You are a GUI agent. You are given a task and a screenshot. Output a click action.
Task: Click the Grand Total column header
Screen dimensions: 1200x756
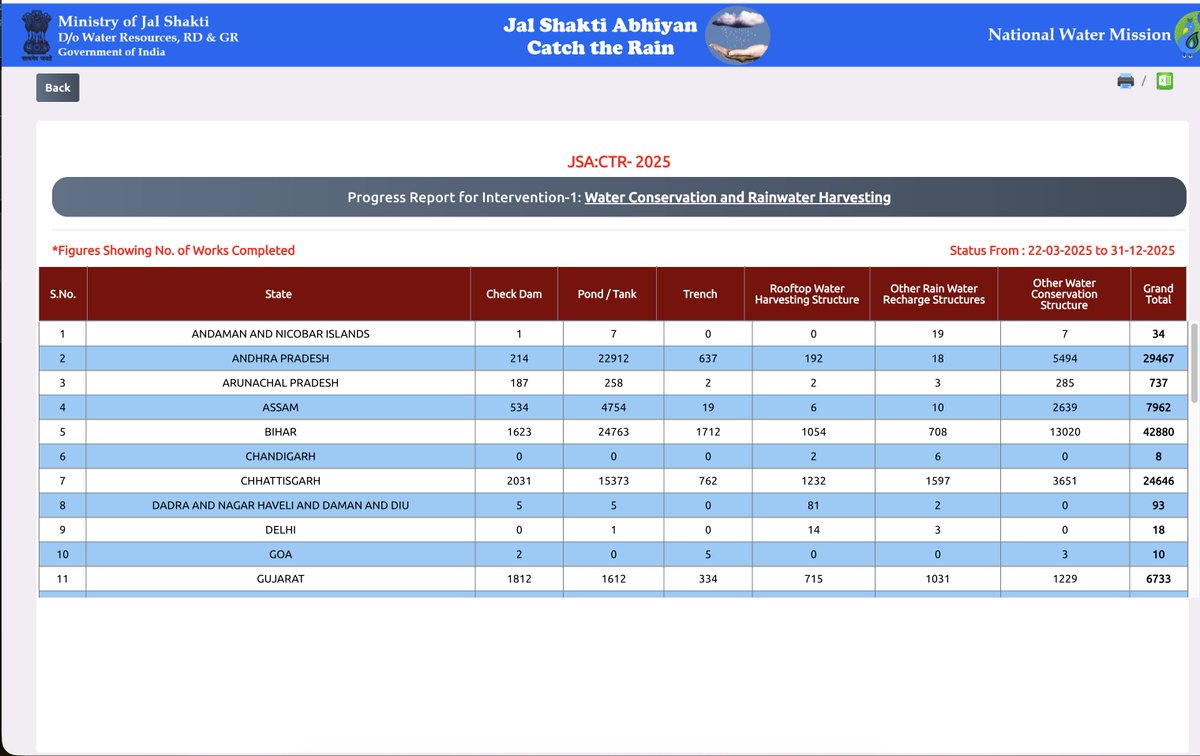(1158, 294)
